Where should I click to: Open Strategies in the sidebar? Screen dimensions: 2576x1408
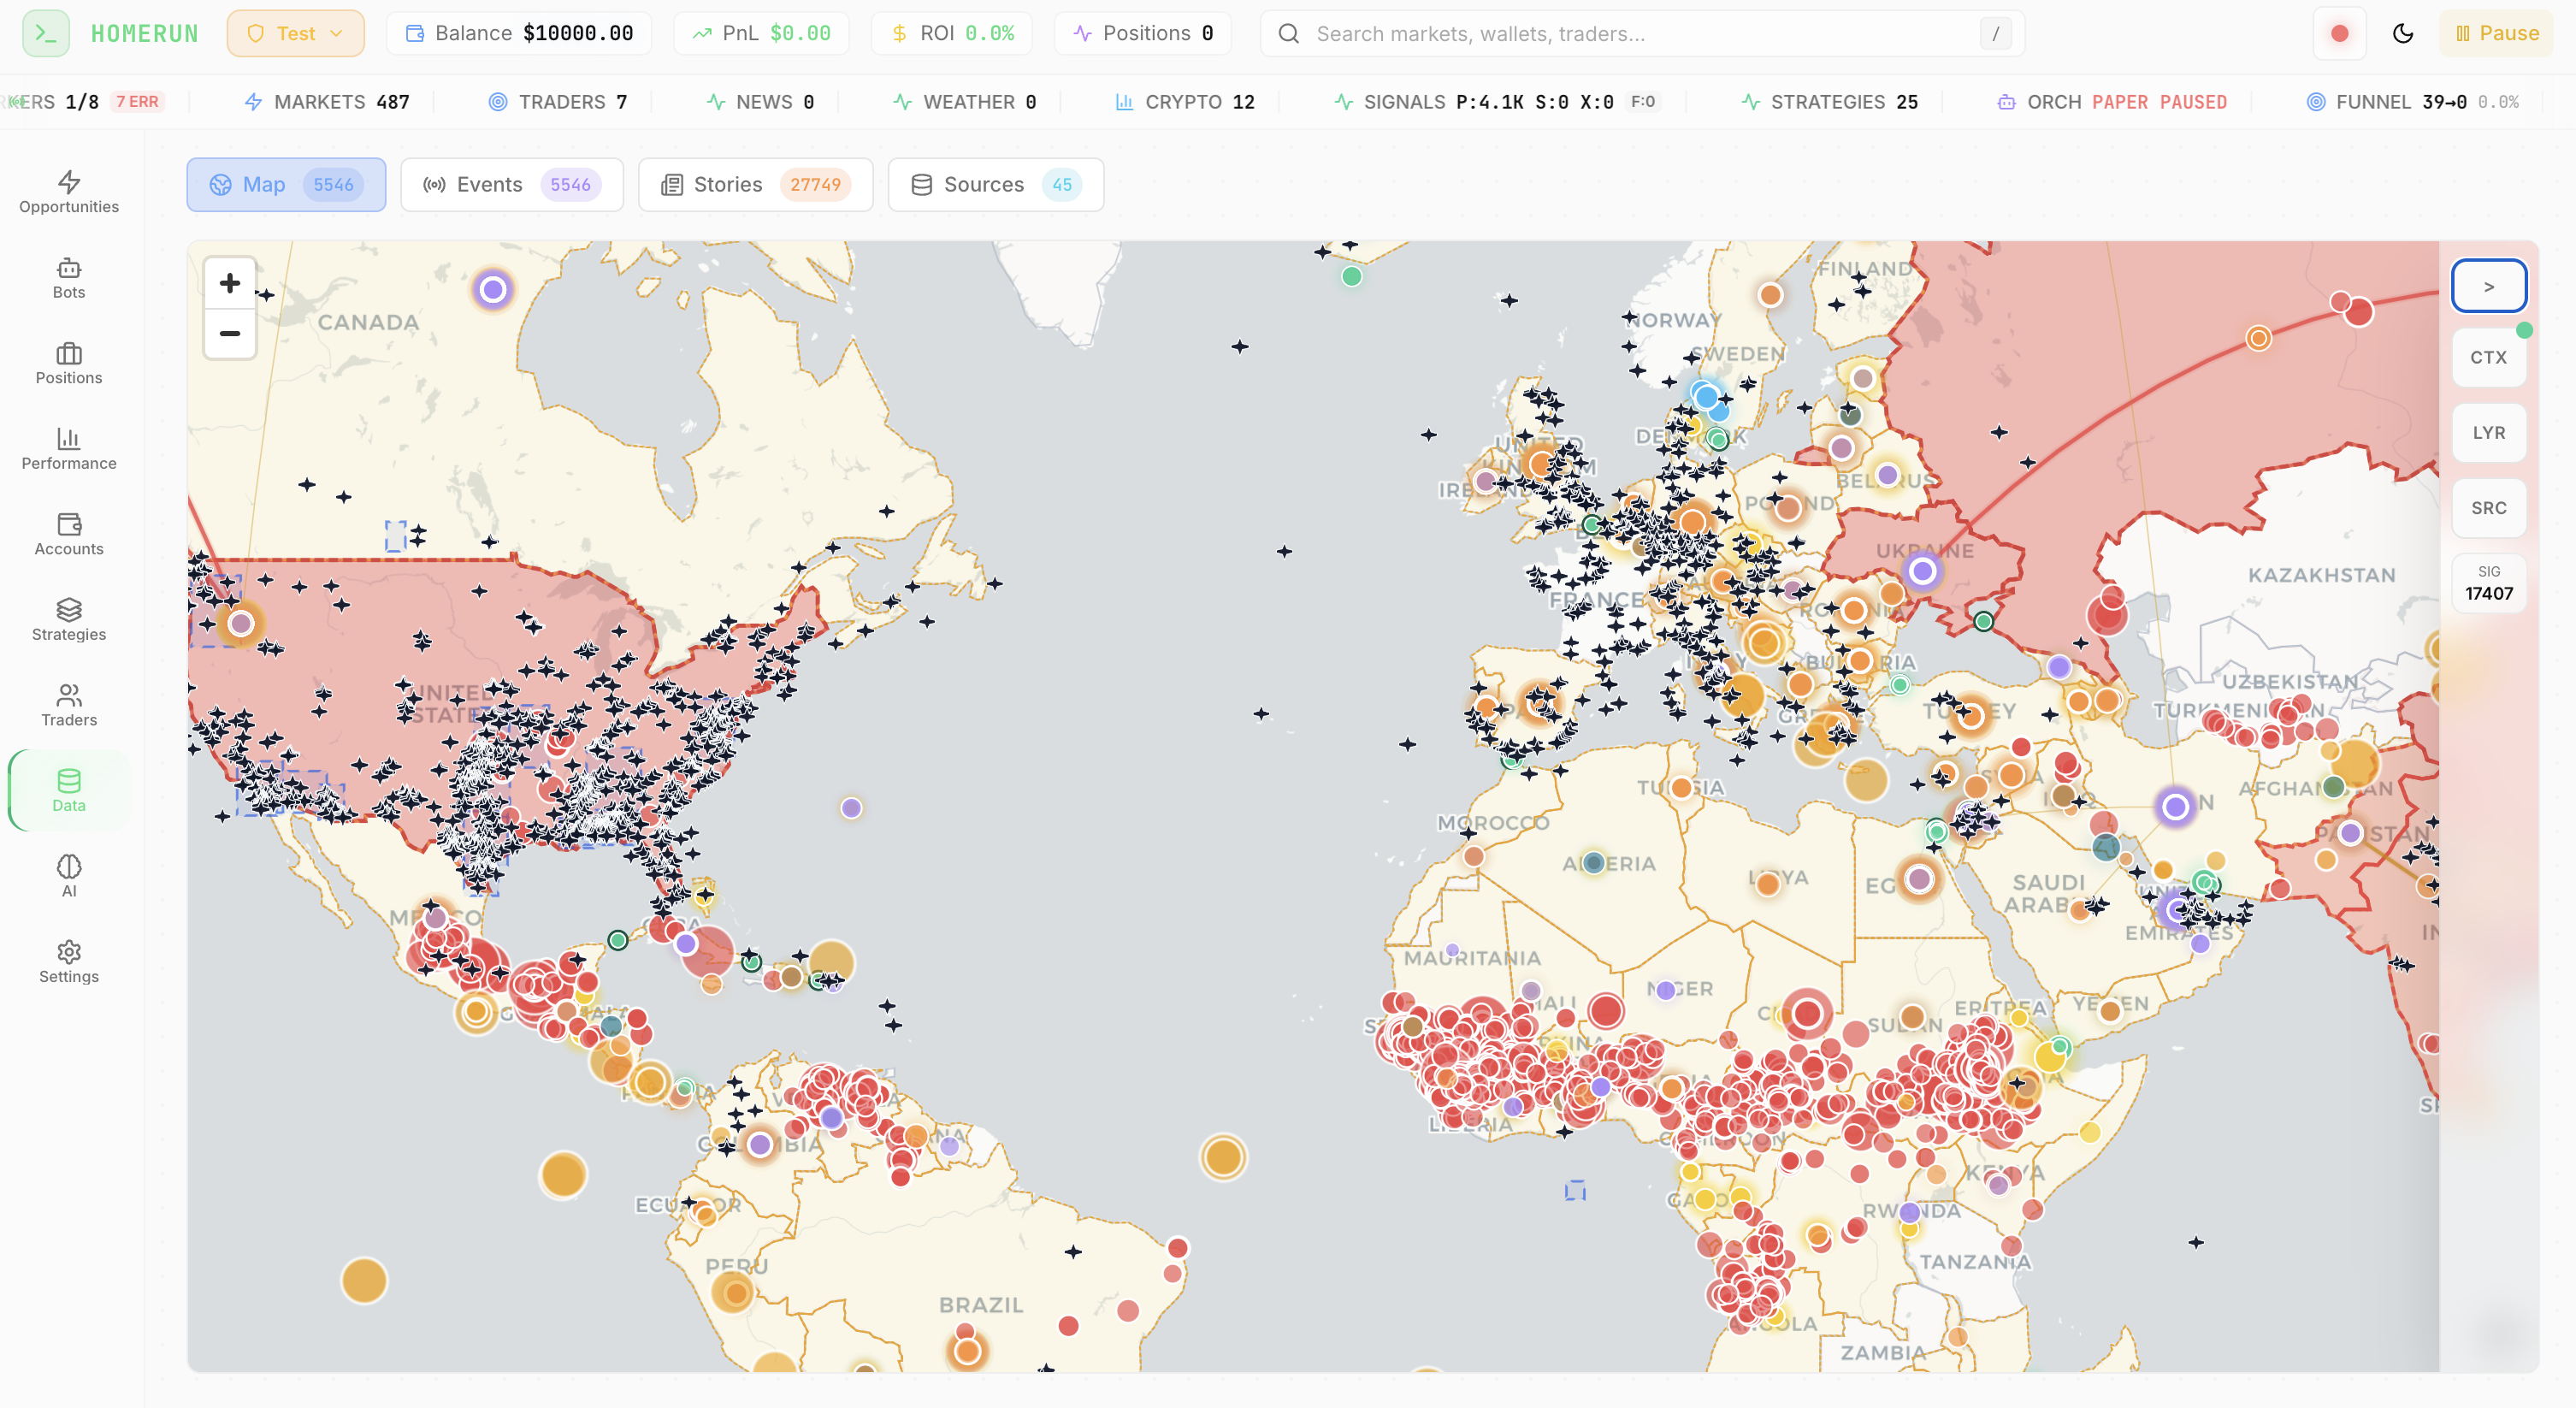click(x=69, y=619)
